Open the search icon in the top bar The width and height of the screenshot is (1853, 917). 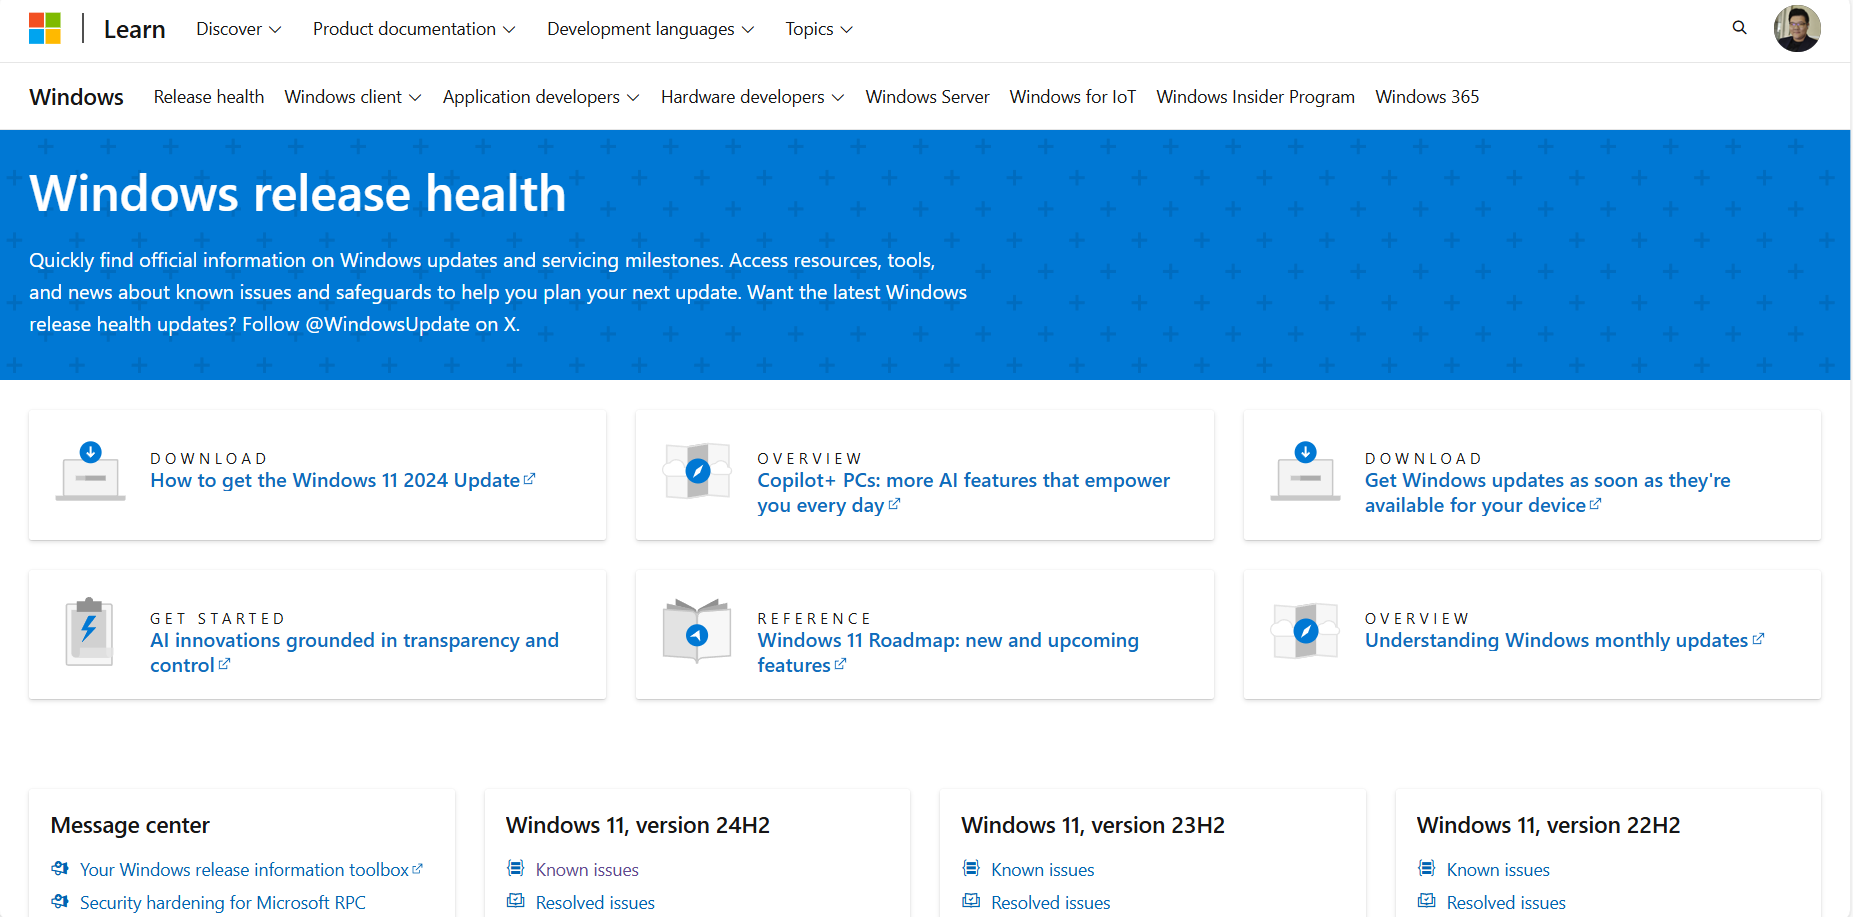click(x=1739, y=28)
